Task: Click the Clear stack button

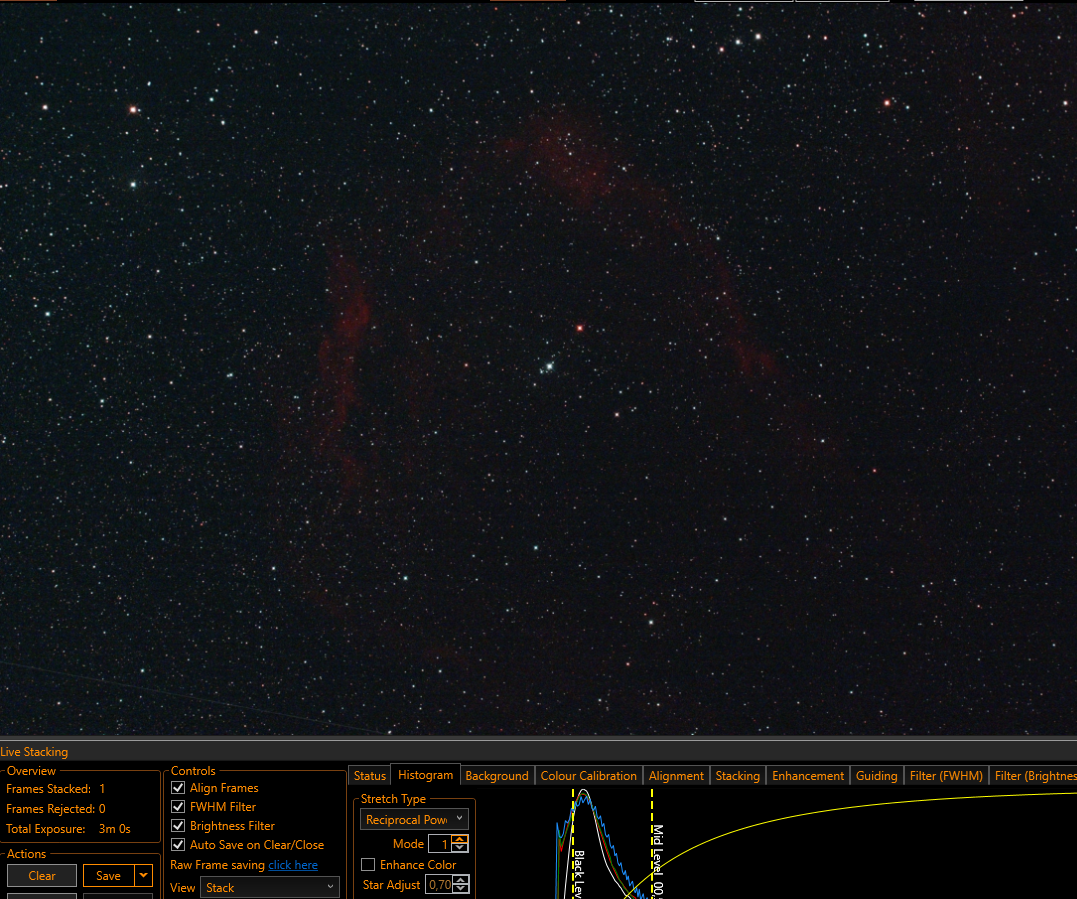Action: 42,876
